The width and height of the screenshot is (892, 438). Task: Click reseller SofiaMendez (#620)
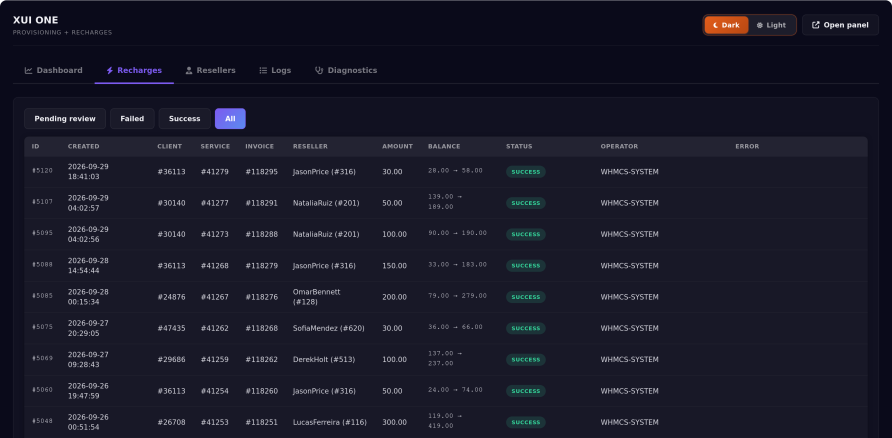point(329,328)
